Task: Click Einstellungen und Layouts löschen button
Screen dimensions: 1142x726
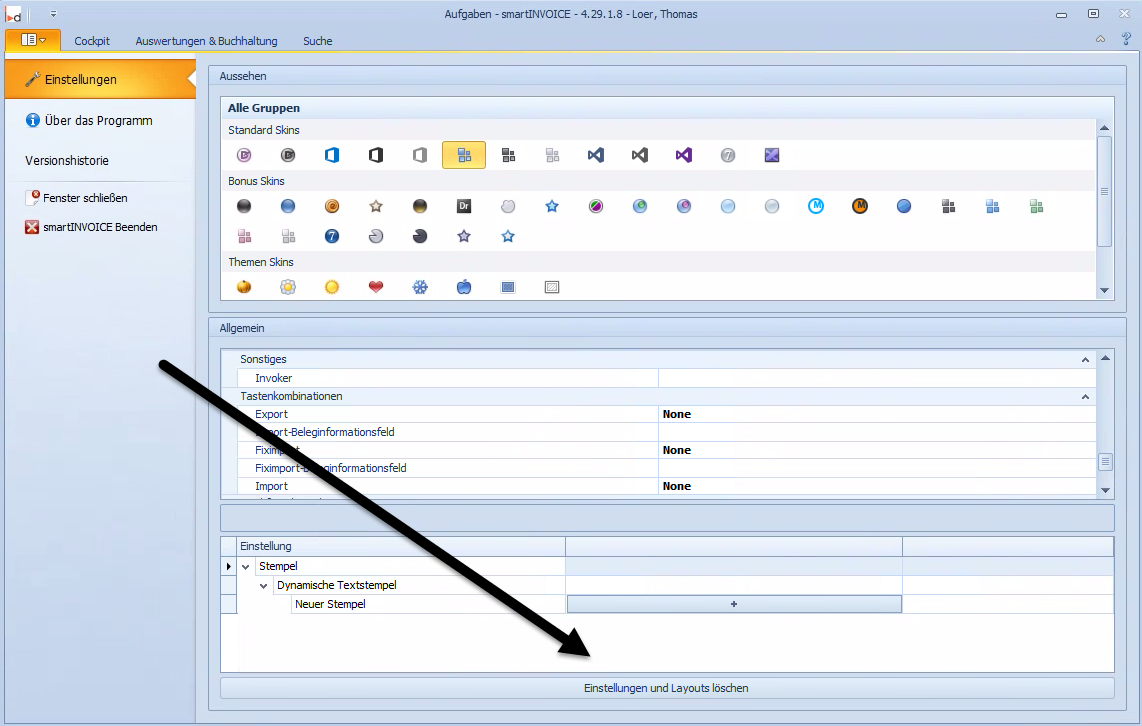Action: (666, 688)
